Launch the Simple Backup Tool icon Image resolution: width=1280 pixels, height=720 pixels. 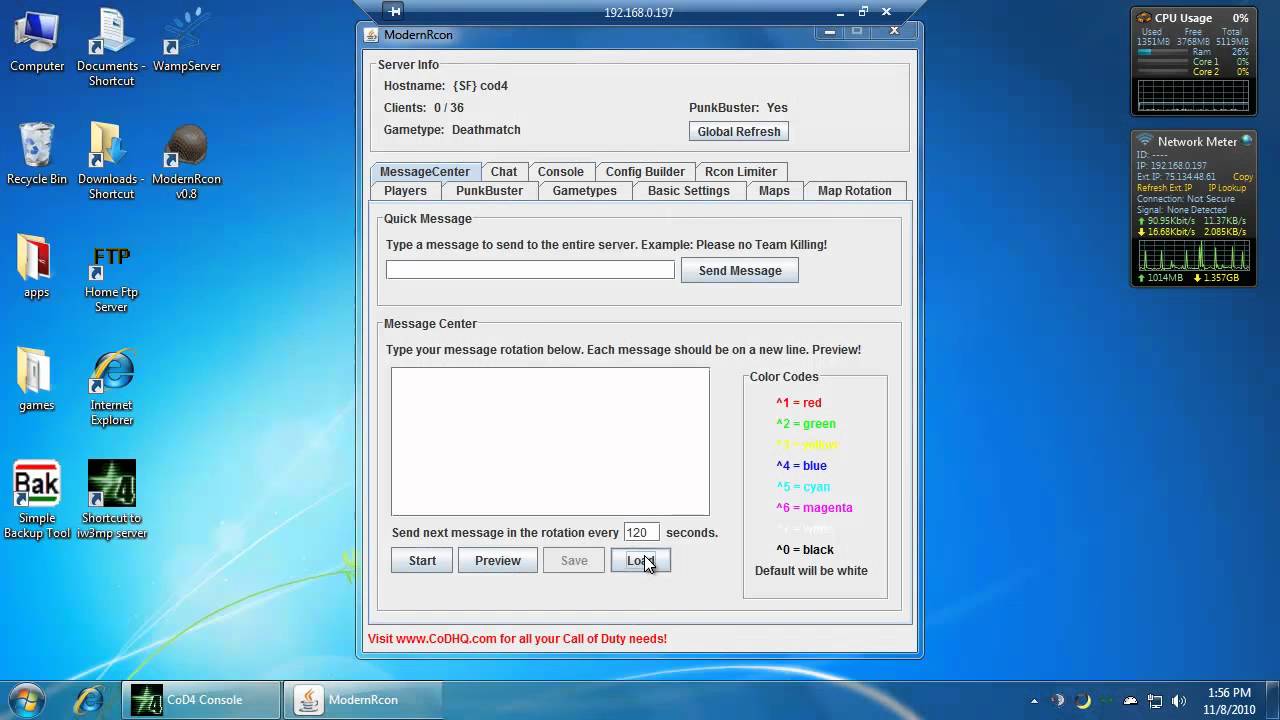[x=37, y=500]
